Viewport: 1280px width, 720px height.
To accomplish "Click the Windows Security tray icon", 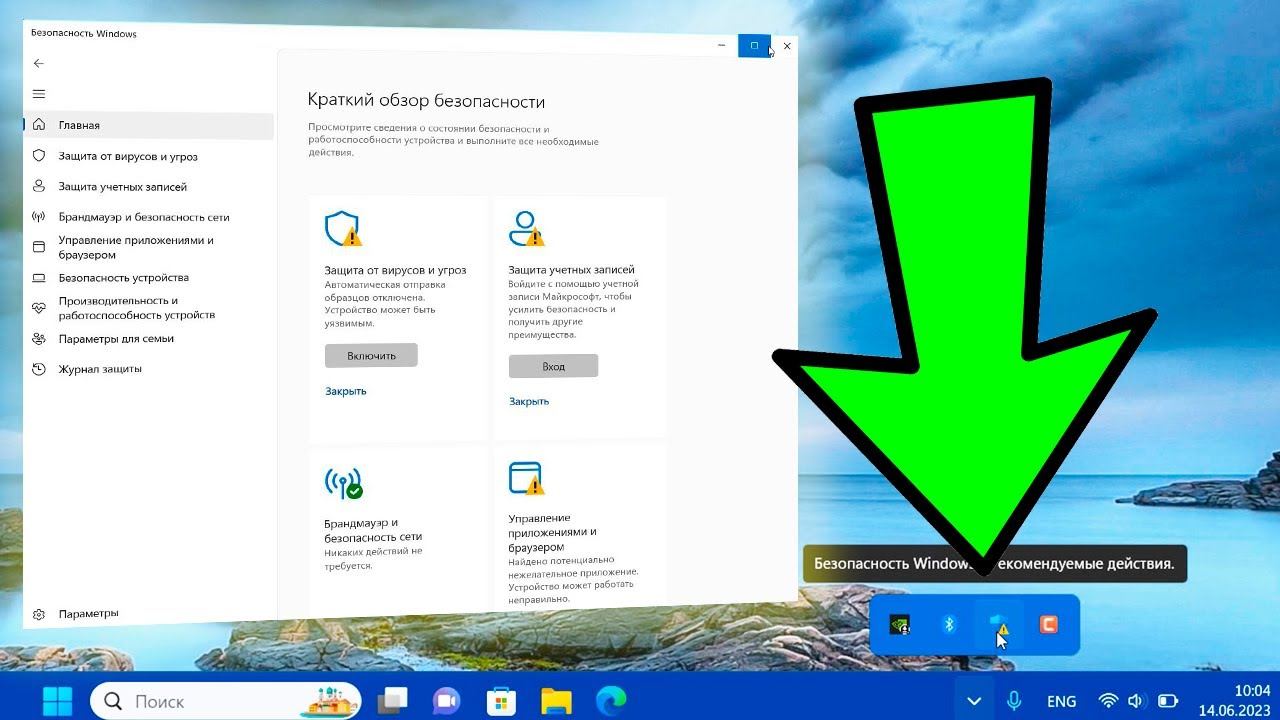I will [x=998, y=625].
